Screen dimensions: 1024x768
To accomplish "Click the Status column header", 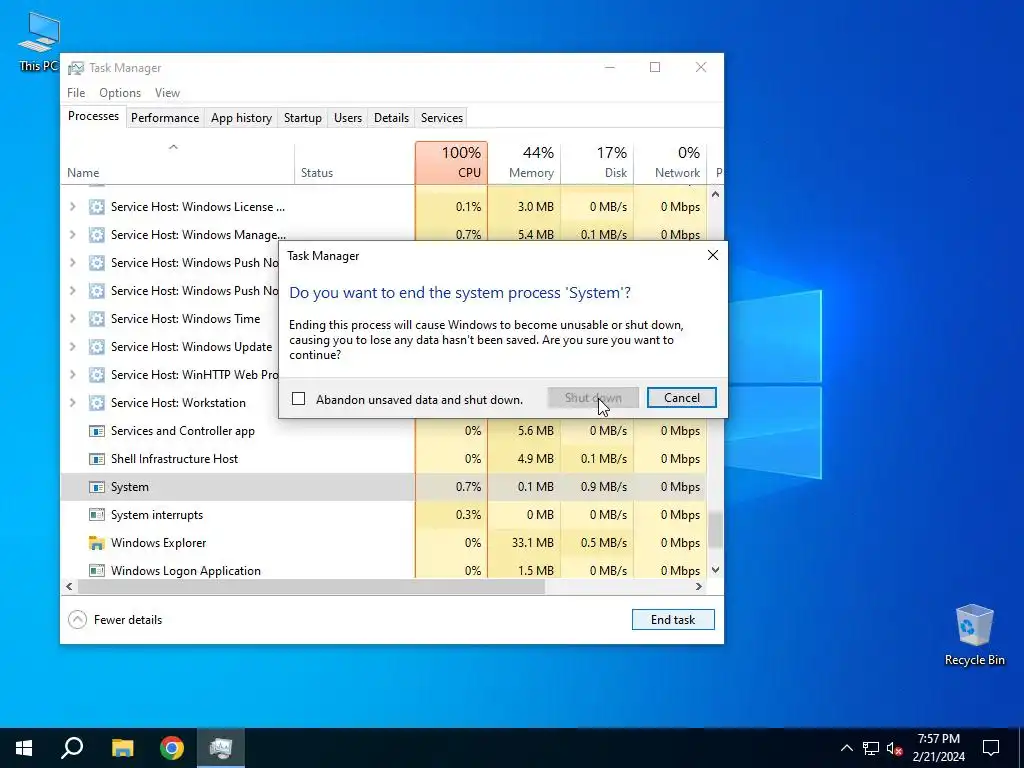I will 355,163.
